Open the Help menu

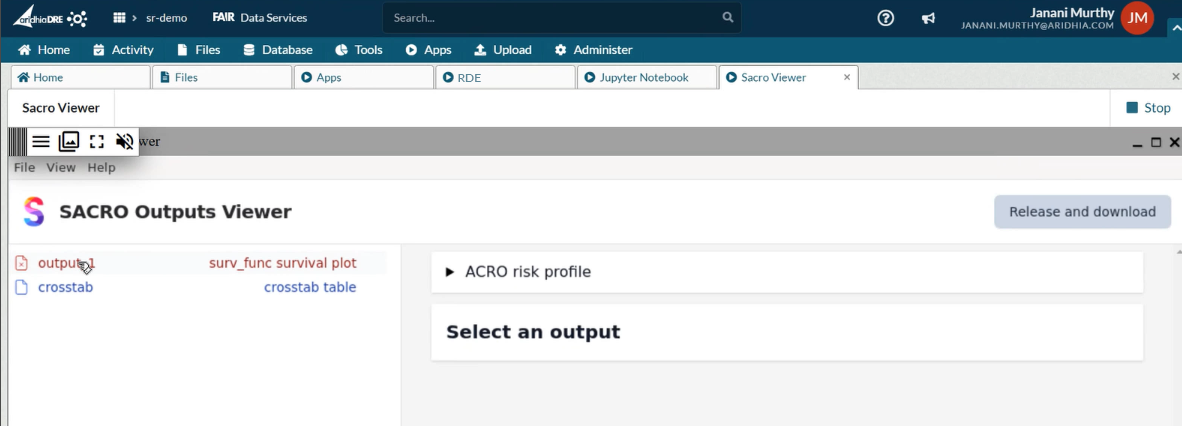[101, 167]
